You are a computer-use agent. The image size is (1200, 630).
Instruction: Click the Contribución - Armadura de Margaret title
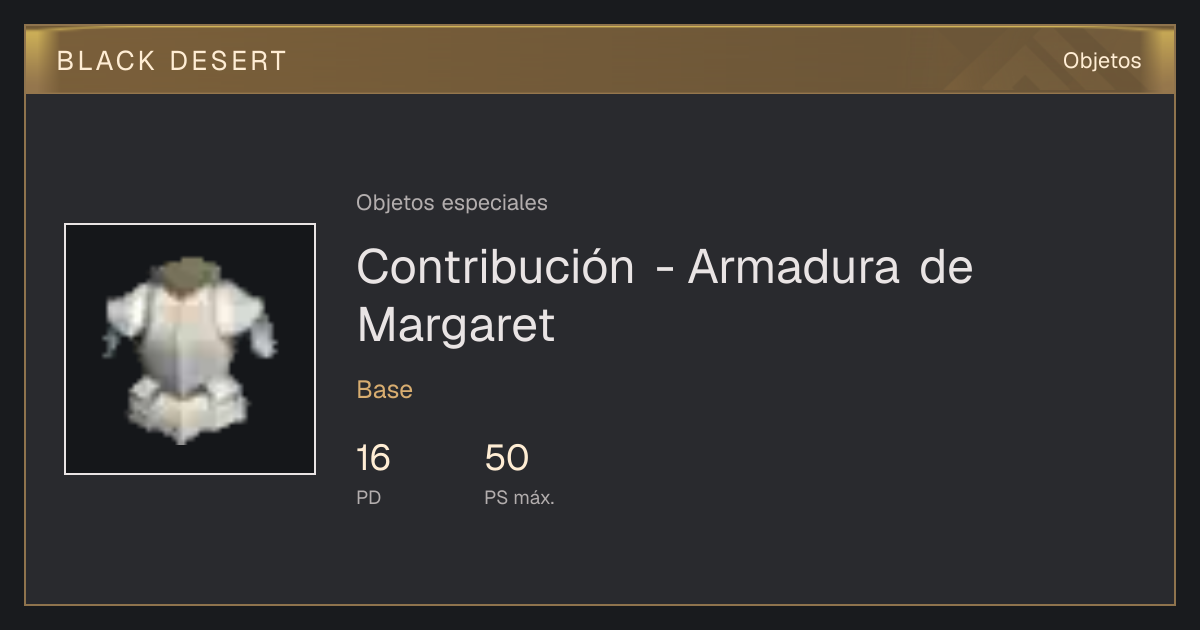pos(665,296)
